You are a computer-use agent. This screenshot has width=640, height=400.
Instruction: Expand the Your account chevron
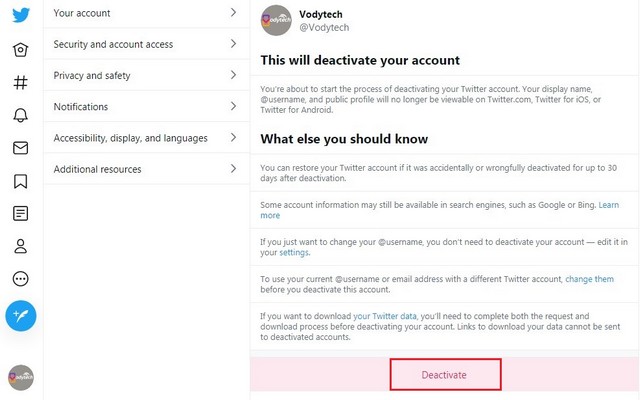[233, 13]
